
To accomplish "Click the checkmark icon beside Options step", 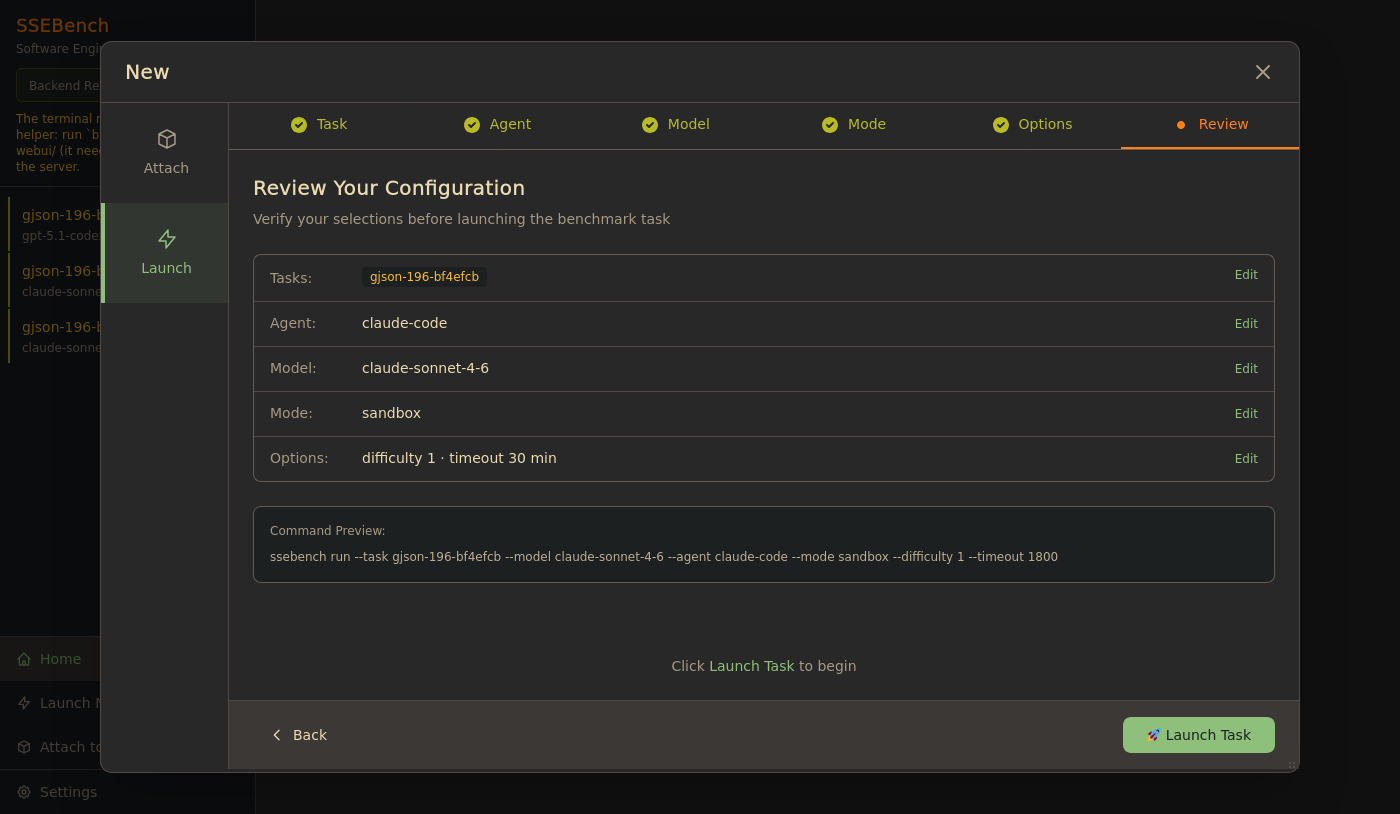I will pyautogui.click(x=1001, y=125).
